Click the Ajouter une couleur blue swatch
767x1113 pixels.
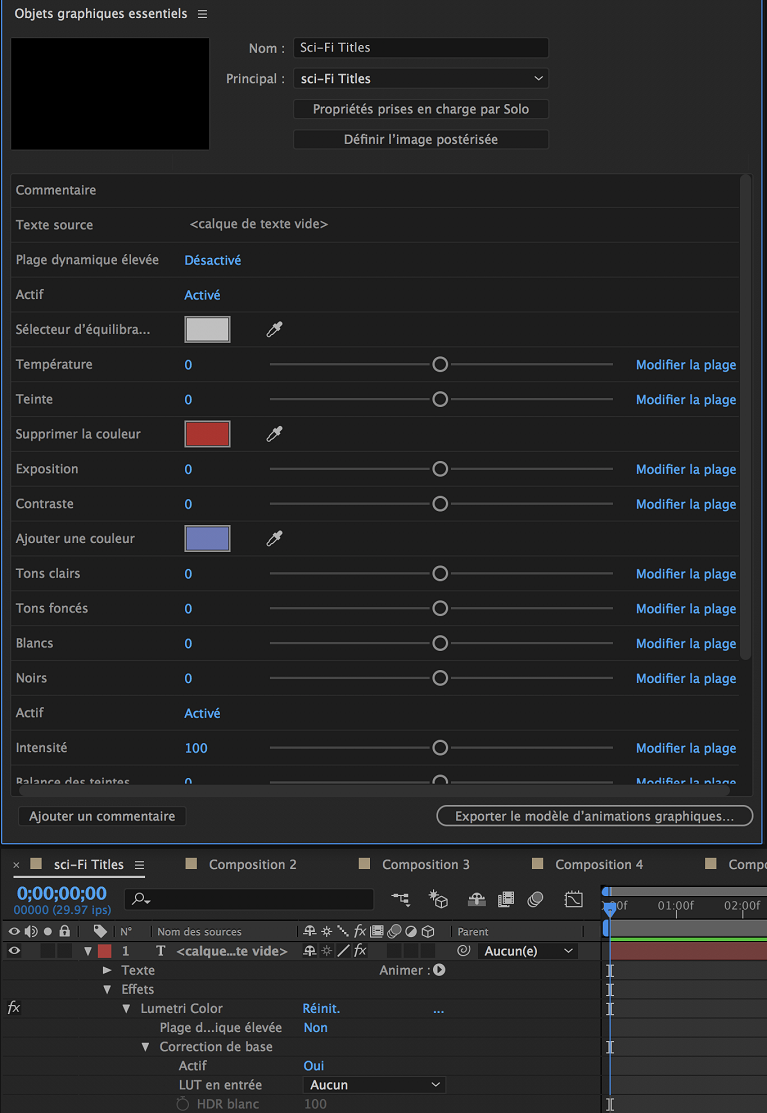(207, 539)
